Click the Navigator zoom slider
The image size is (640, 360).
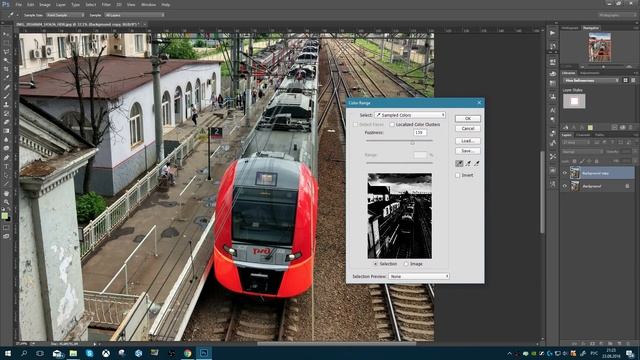point(604,66)
